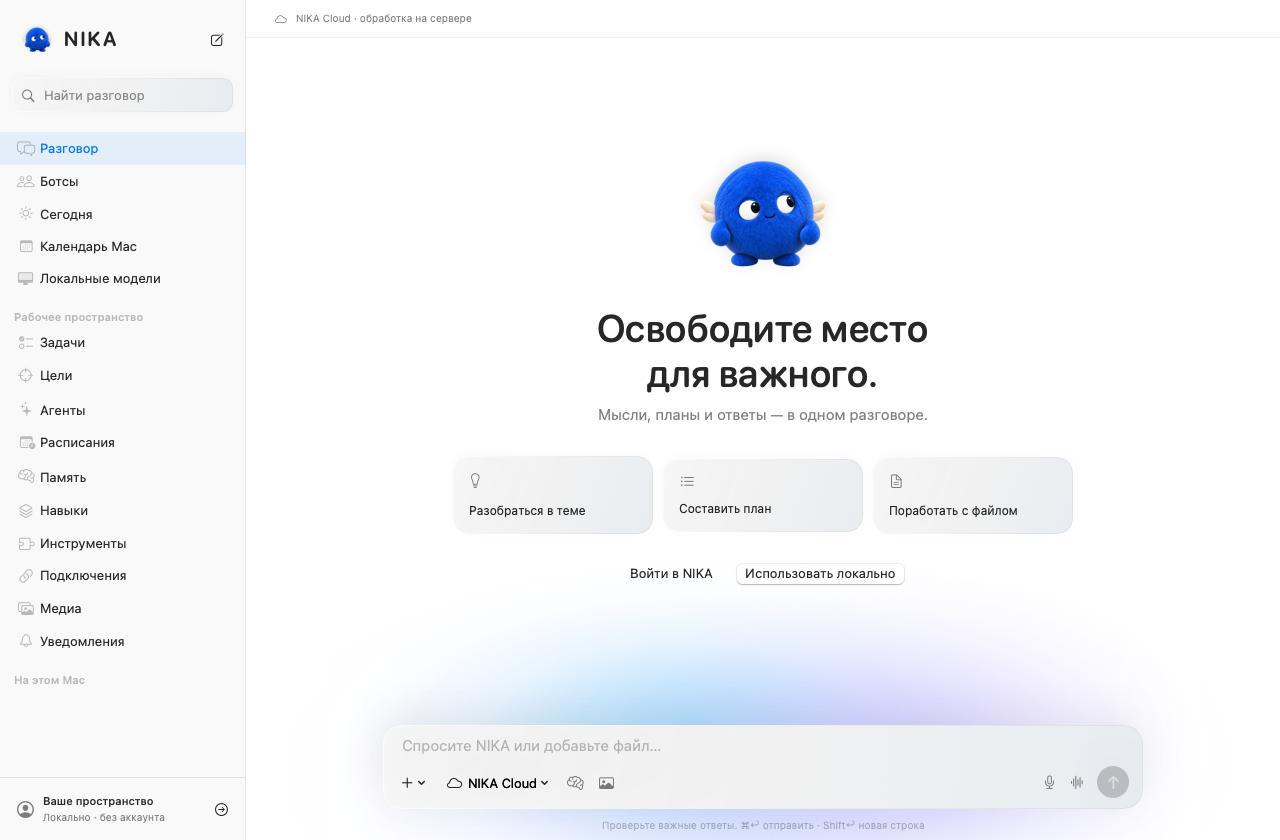Click the Ваше пространство account row
Screen dimensions: 1280x840
[x=122, y=809]
